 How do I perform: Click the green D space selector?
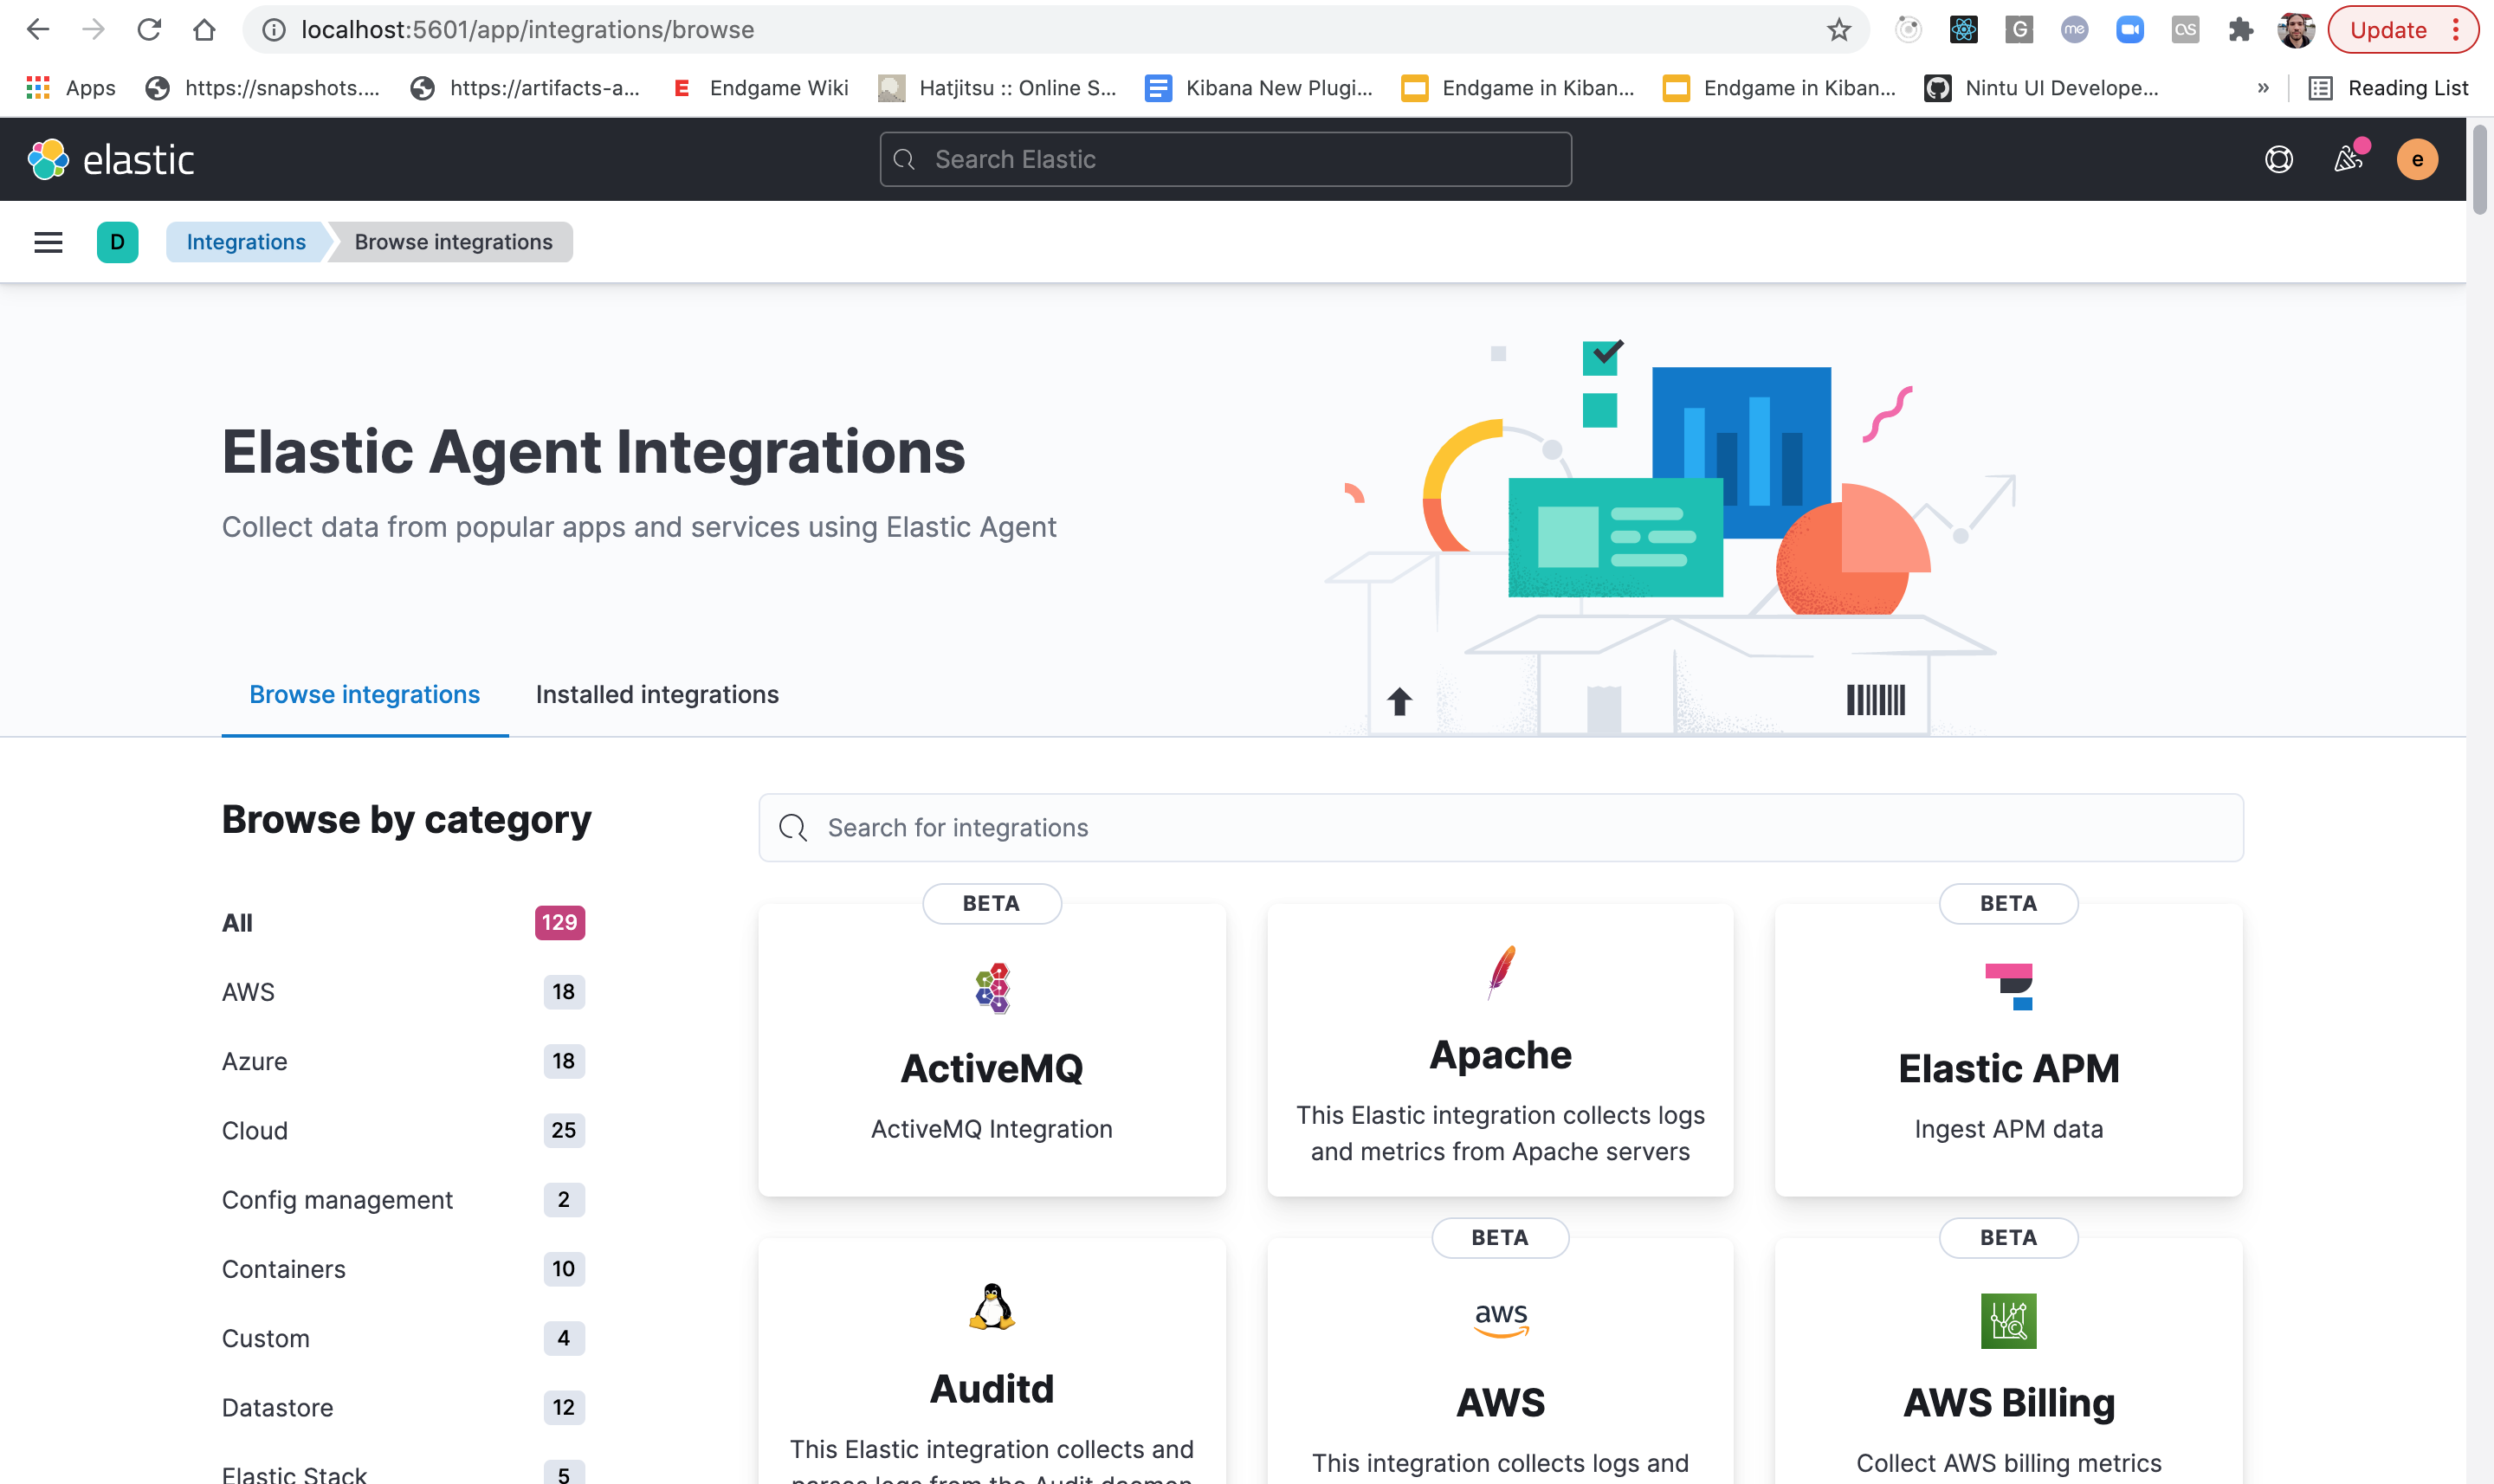click(117, 242)
